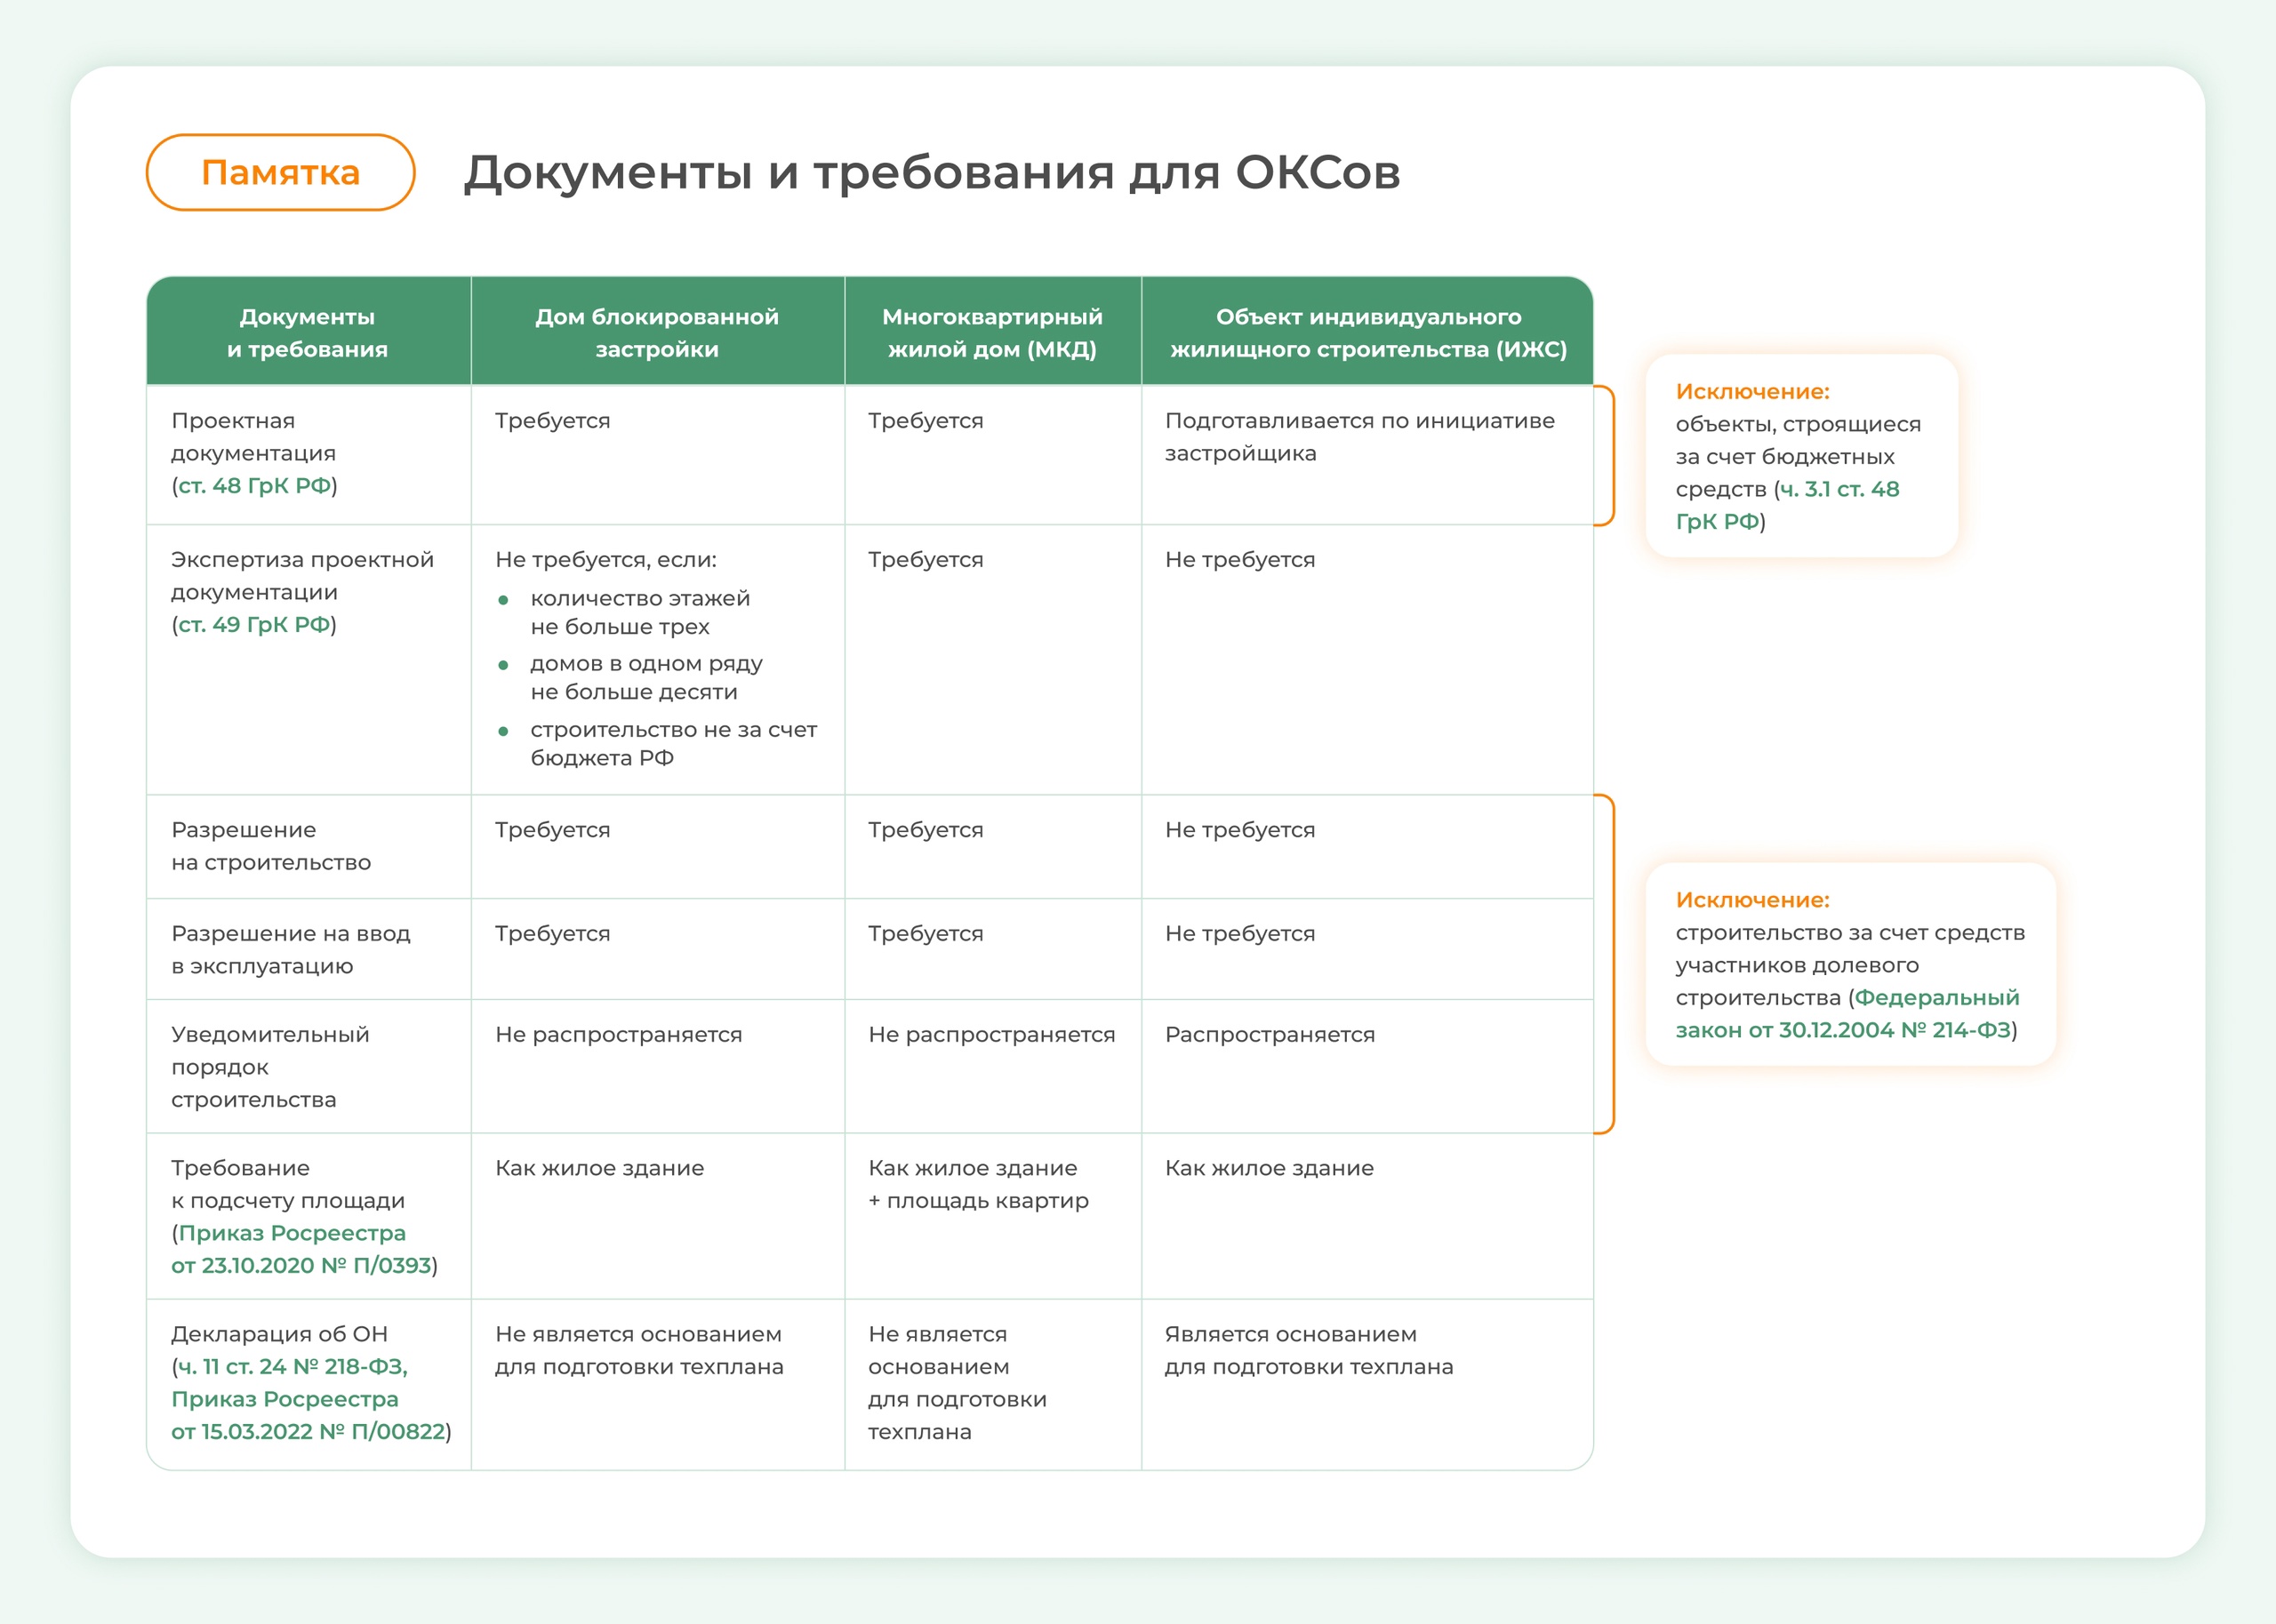Click 'Не требуется' in ИЖС Разрешение на строительство row
The width and height of the screenshot is (2276, 1624).
click(x=1240, y=830)
